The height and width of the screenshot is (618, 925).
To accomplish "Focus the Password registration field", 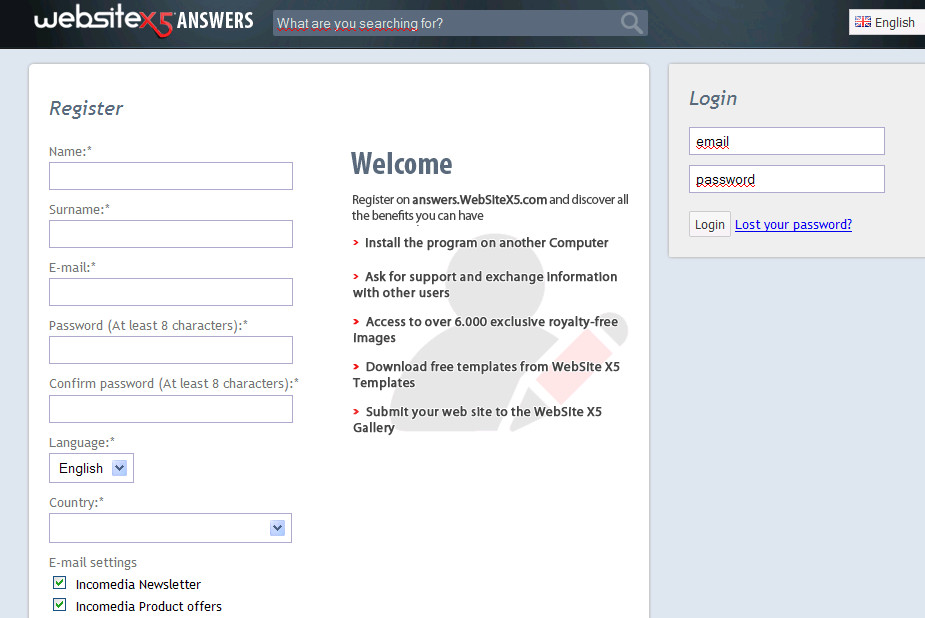I will (x=170, y=350).
